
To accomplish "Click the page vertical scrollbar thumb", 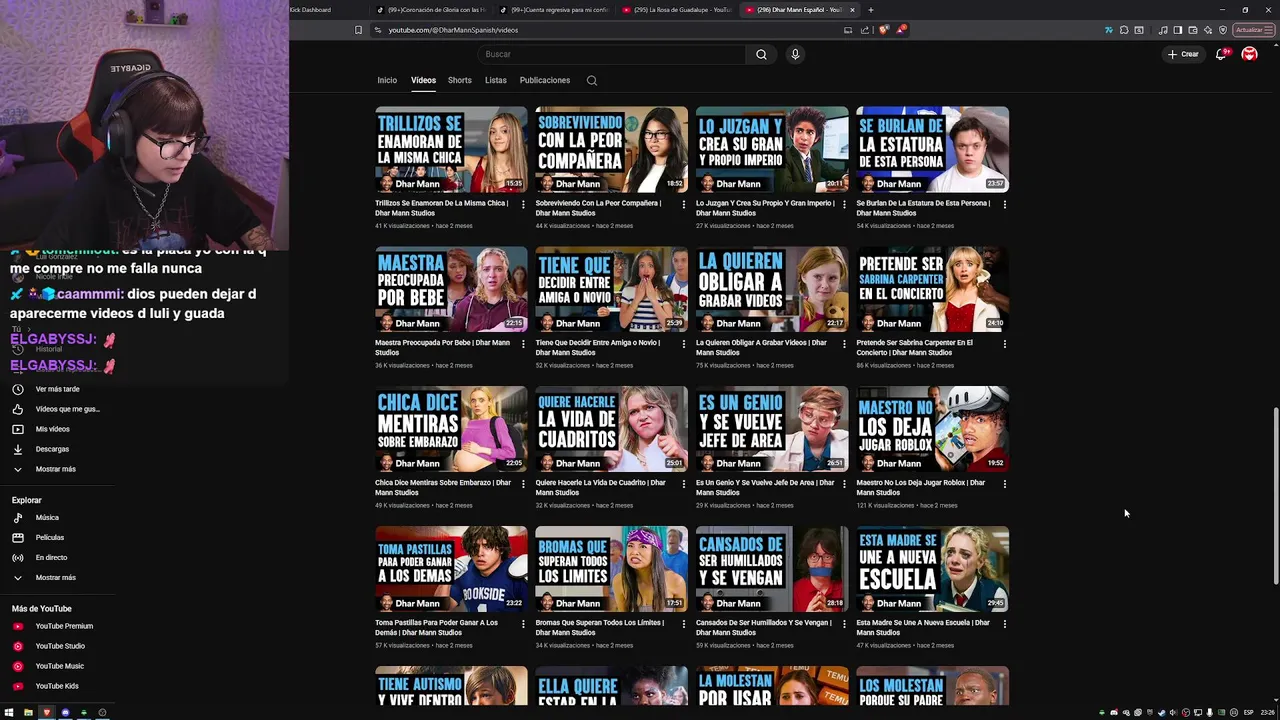I will (x=1275, y=496).
